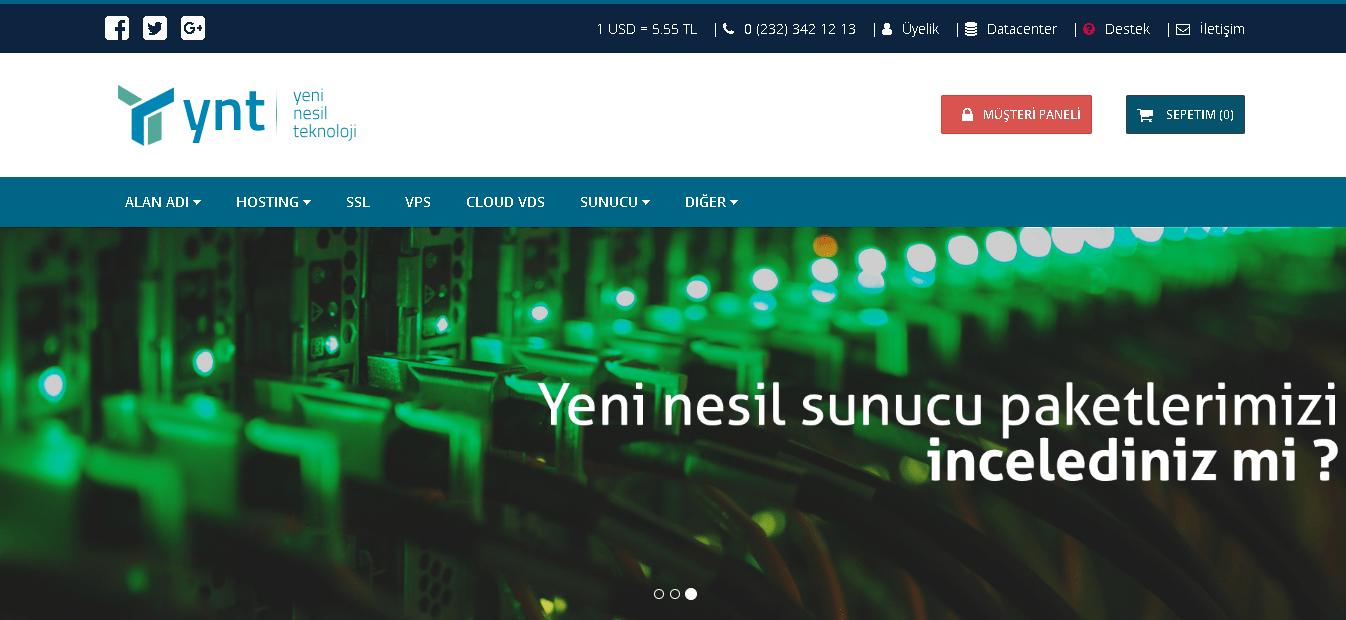Go to the VPS menu item
The image size is (1346, 620).
[418, 202]
